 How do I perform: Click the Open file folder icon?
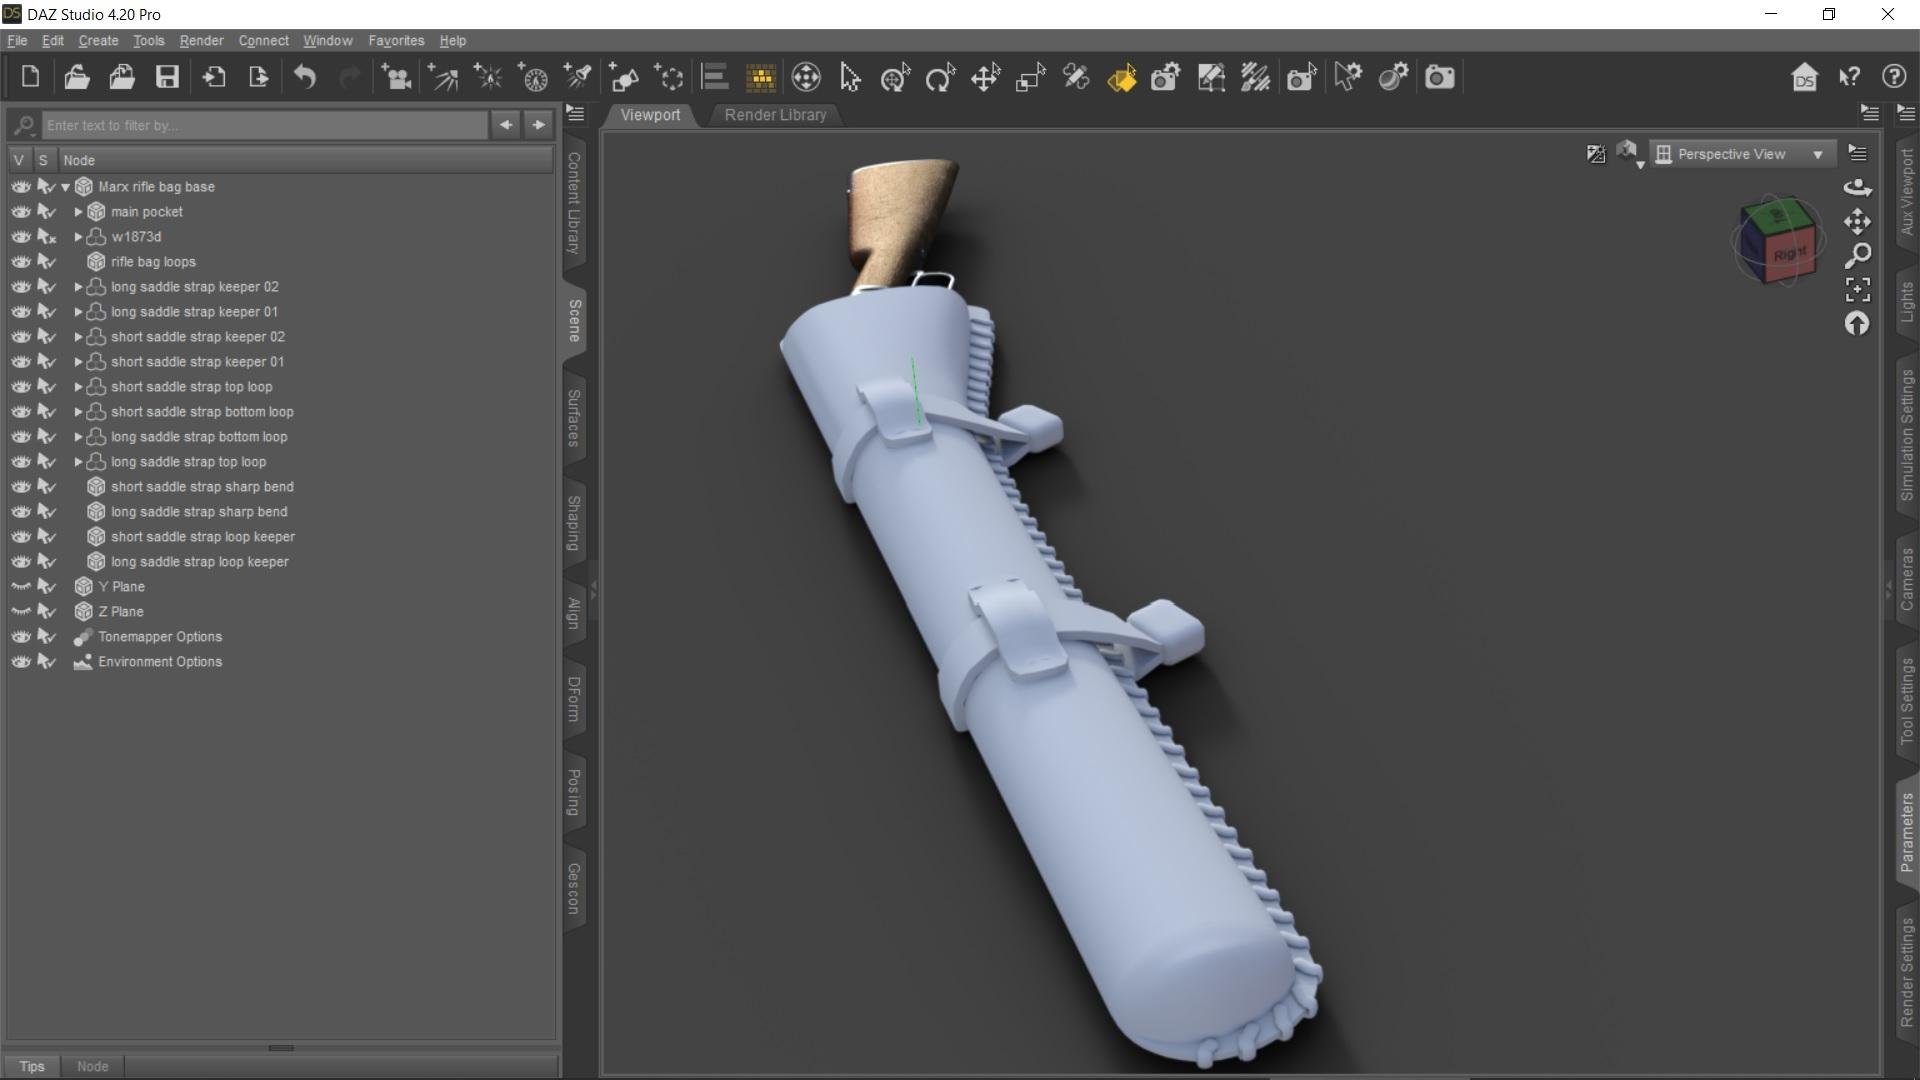point(77,77)
